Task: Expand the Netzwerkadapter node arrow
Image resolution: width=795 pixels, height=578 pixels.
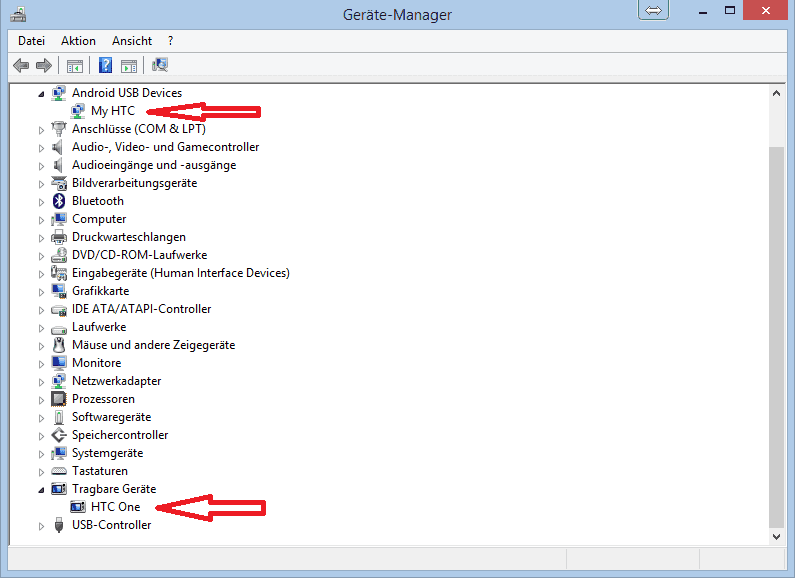Action: point(41,382)
